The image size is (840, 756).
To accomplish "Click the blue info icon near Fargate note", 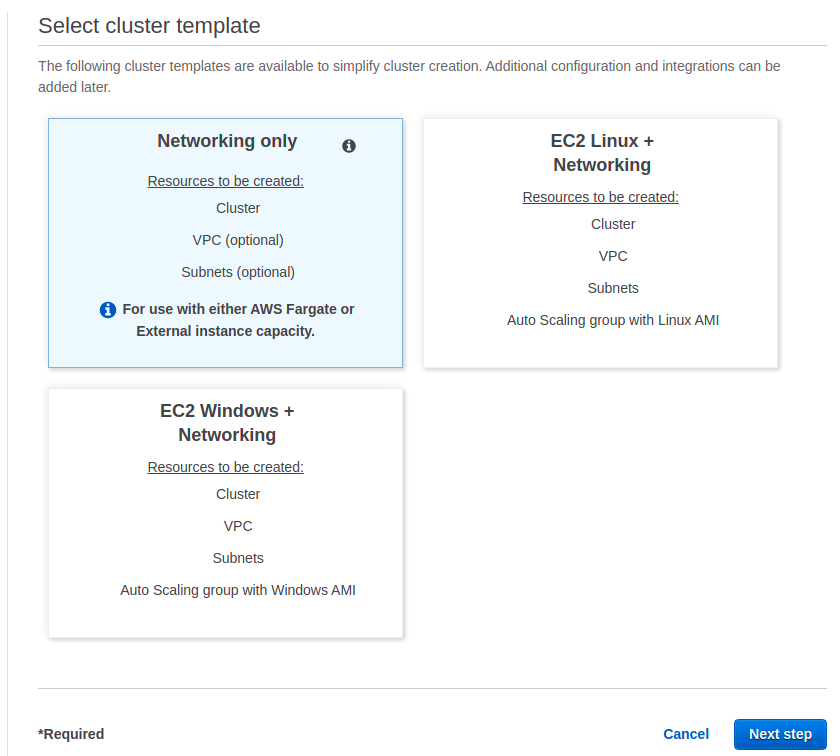I will 108,310.
